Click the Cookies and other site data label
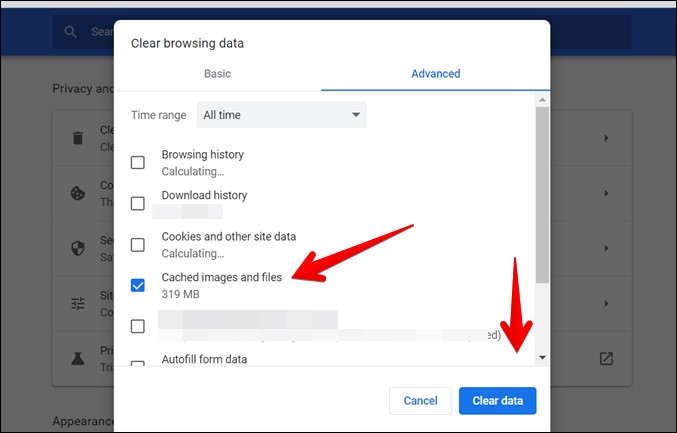Screen dimensions: 677x433 point(229,237)
